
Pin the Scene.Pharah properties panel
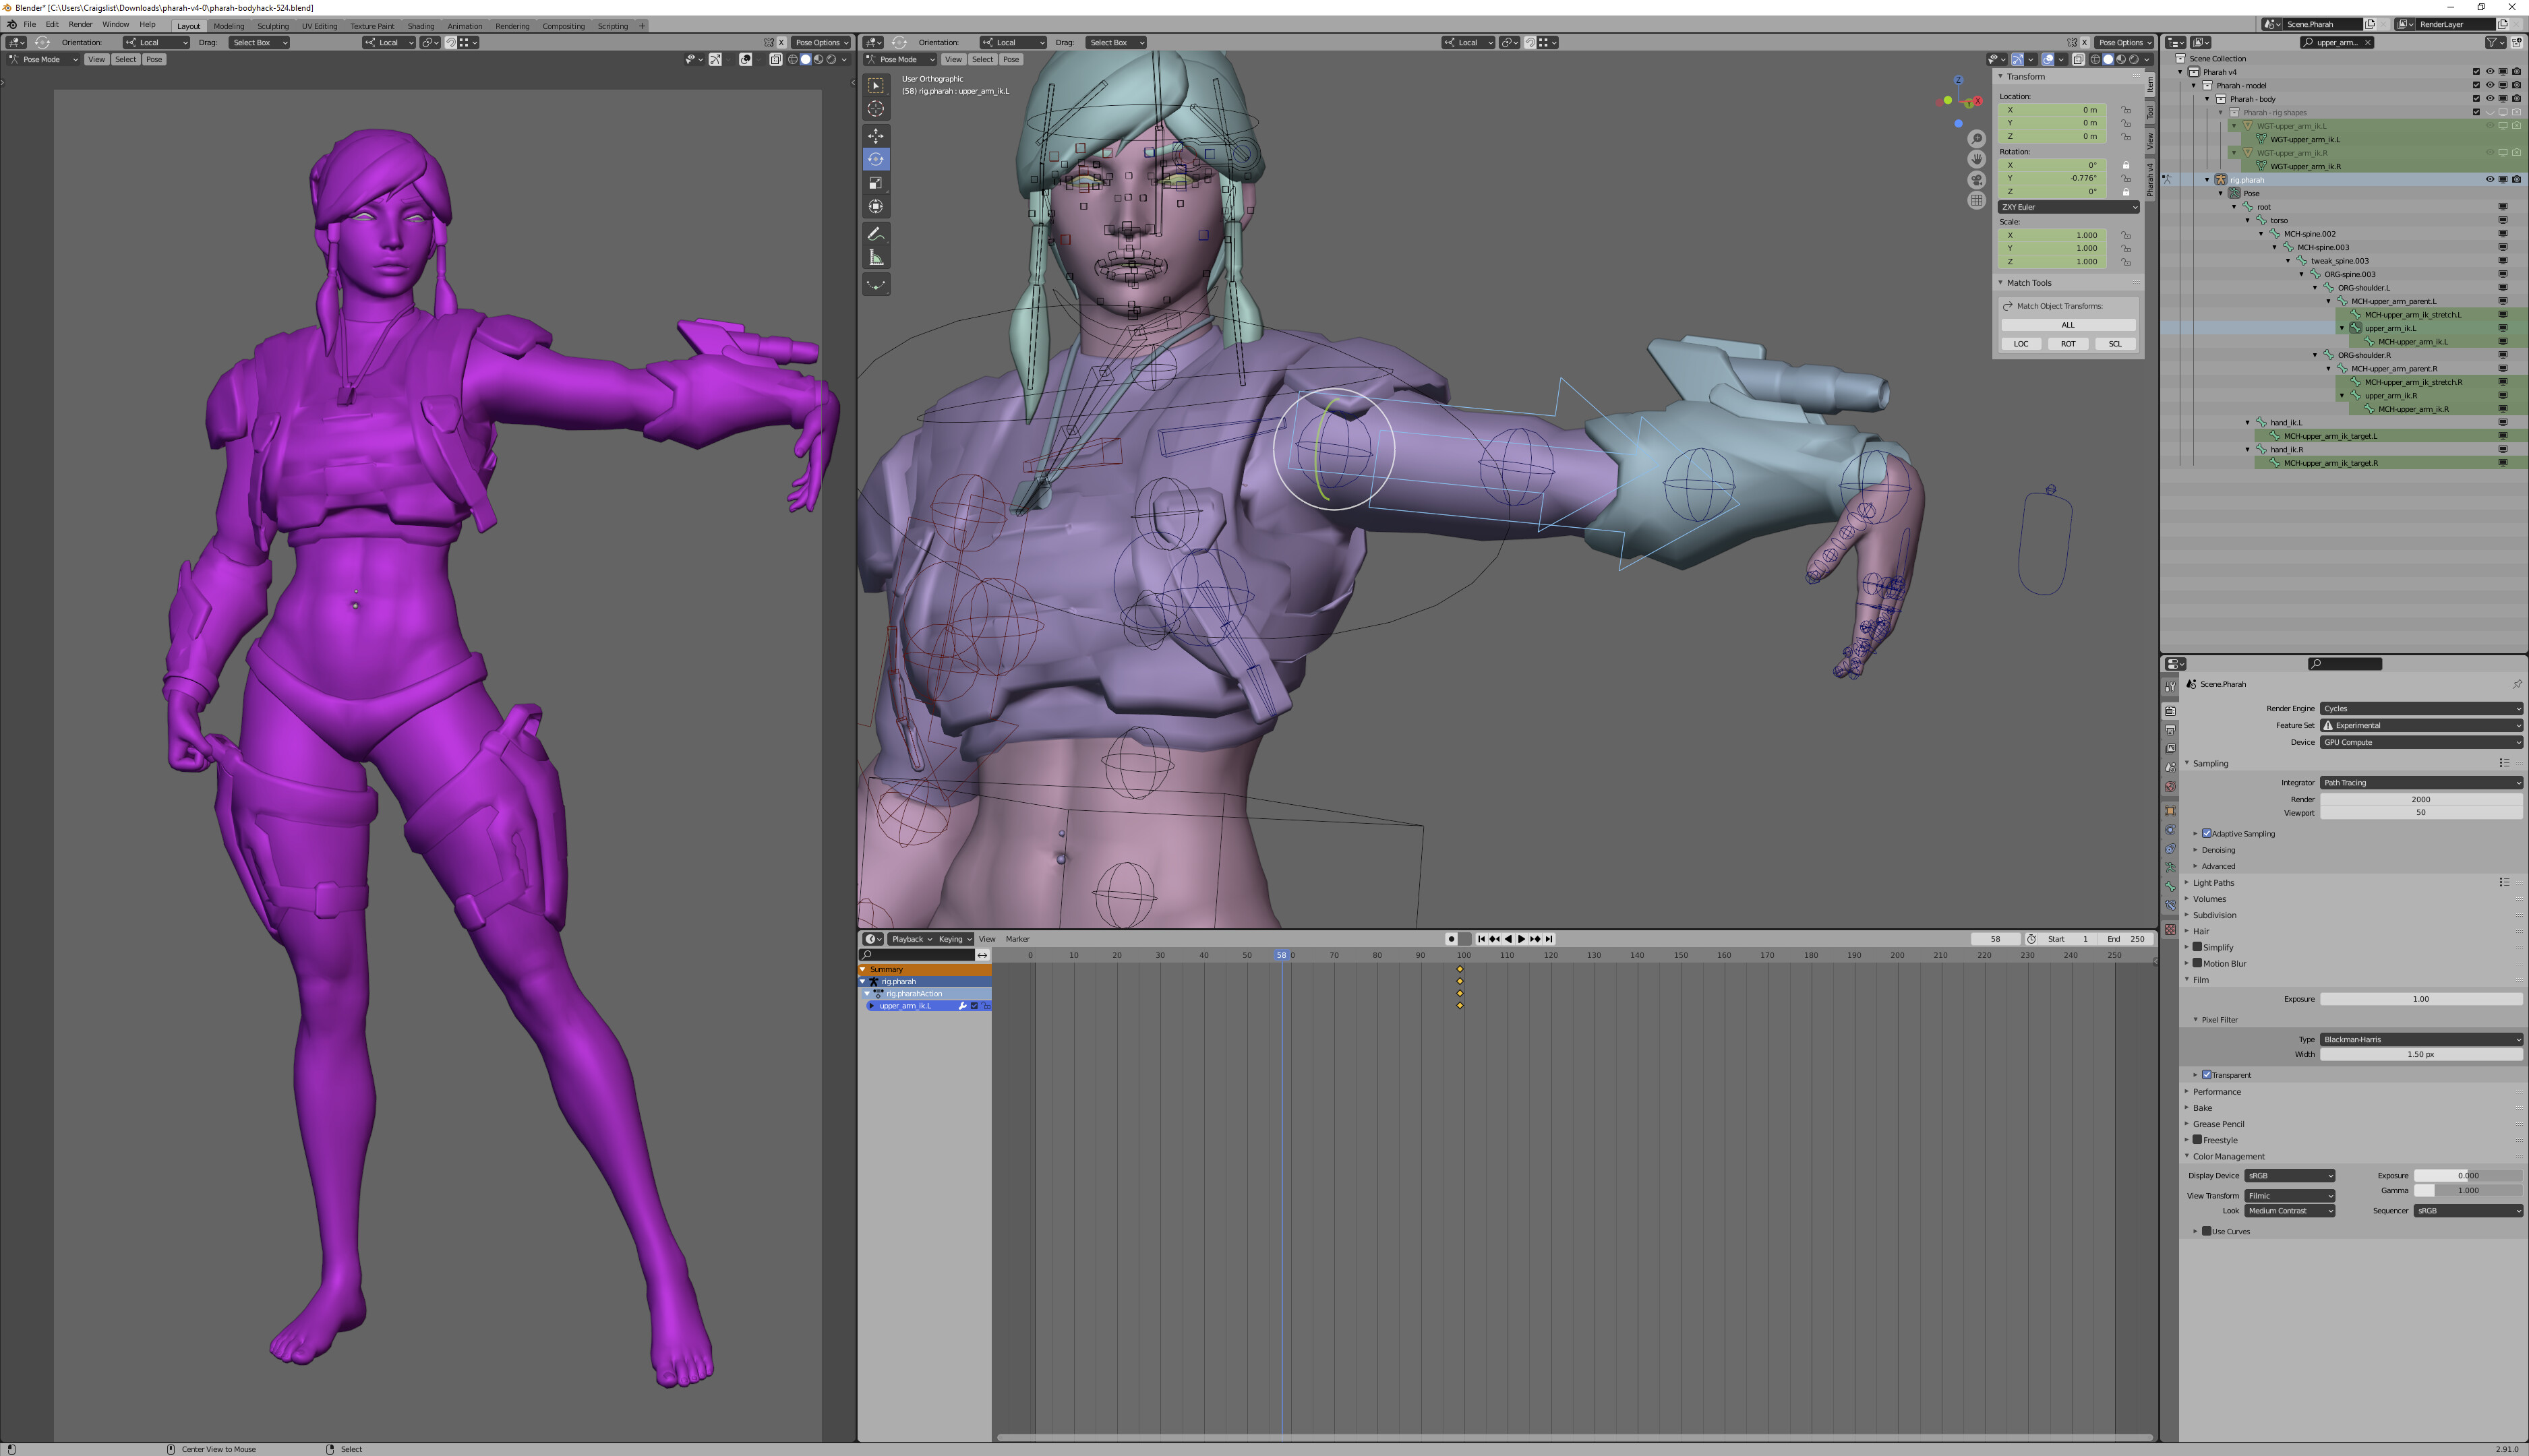(2517, 684)
